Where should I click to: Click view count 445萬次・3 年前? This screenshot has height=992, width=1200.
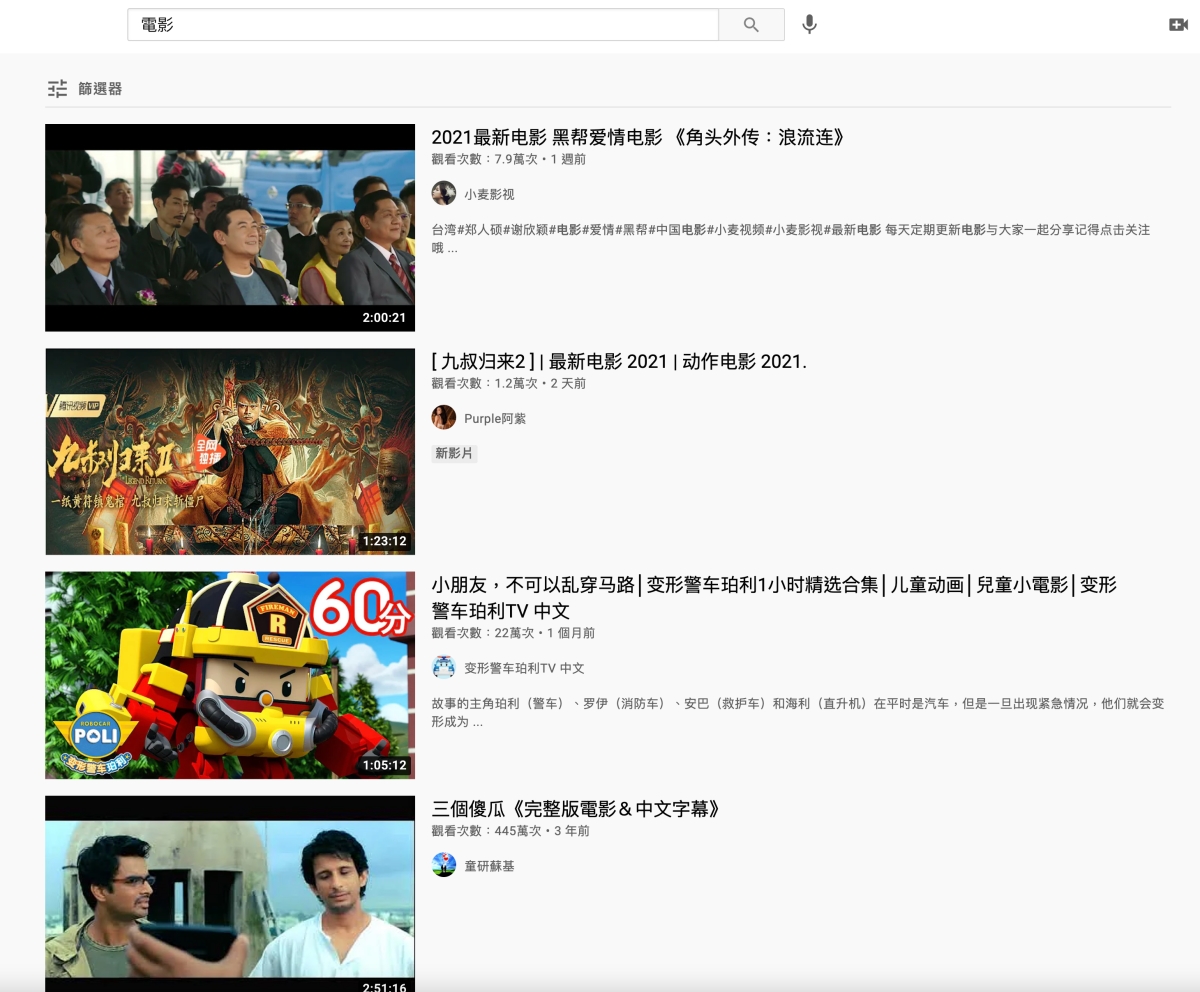coord(511,831)
